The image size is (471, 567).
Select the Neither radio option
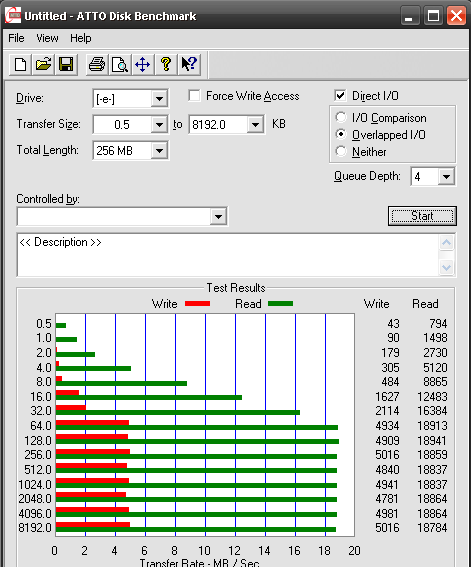pyautogui.click(x=341, y=151)
